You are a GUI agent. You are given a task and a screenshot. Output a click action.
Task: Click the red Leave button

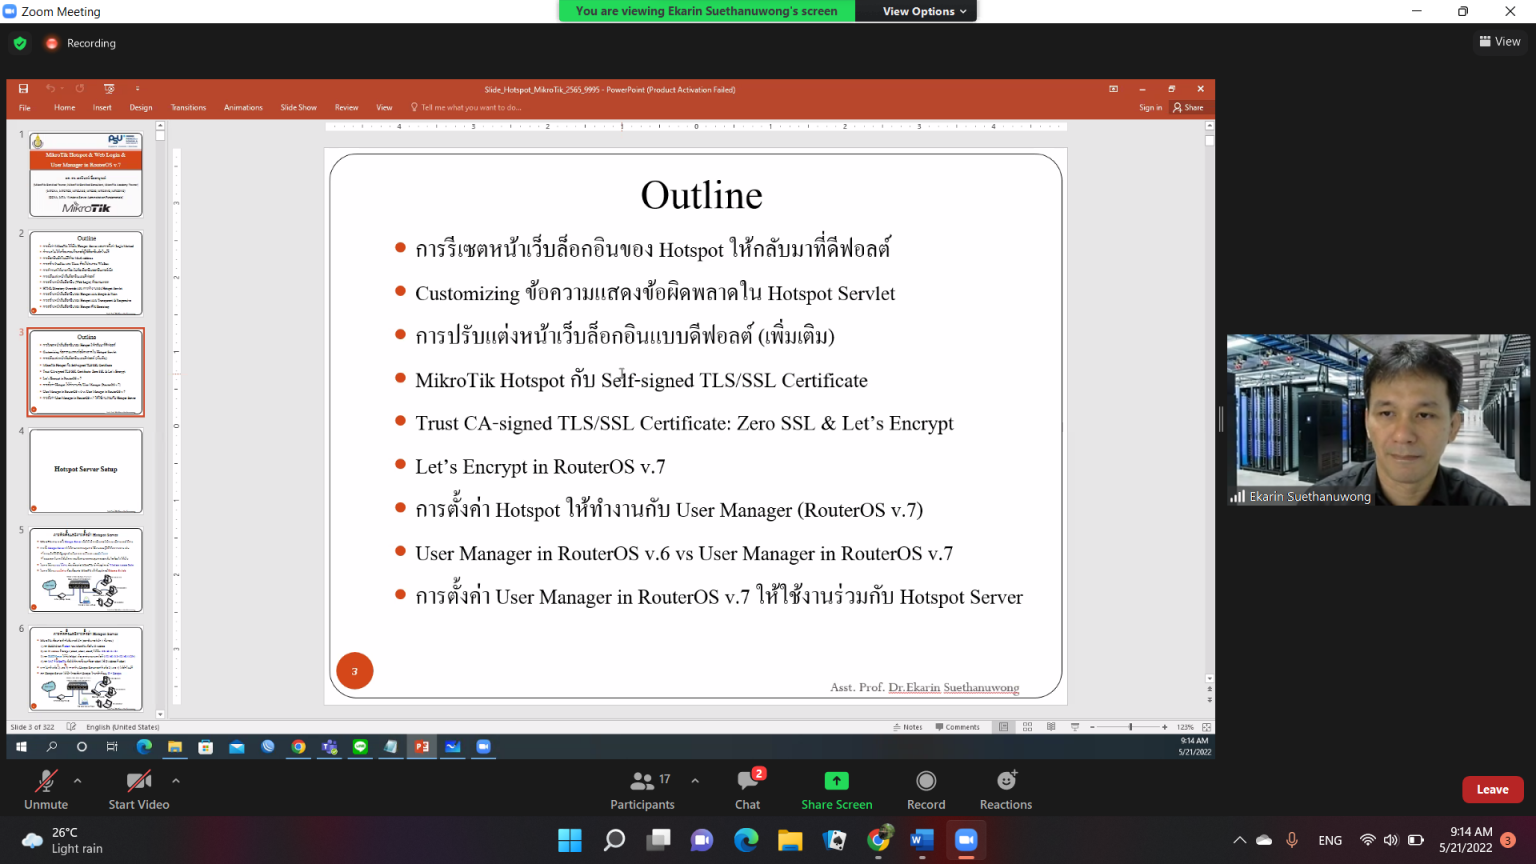(1492, 789)
